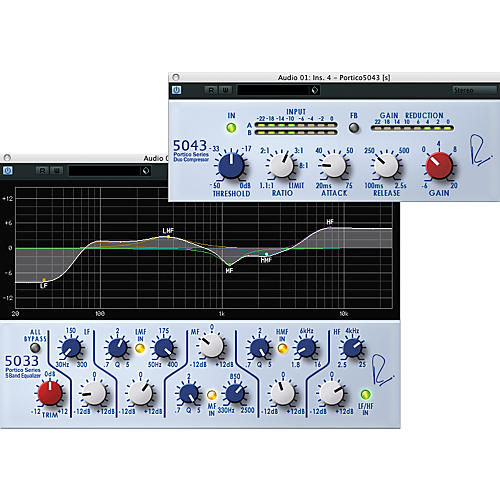Click the LF frequency knob (30Hz–300)
500x500 pixels.
coord(71,348)
